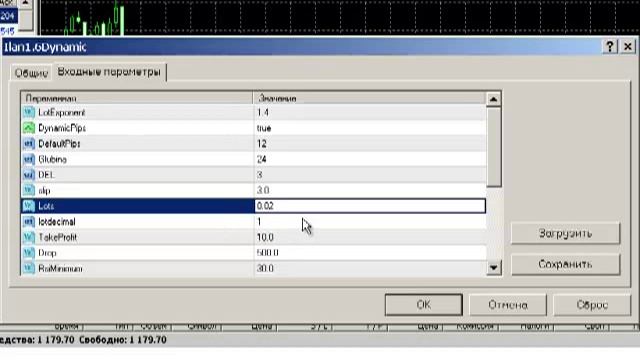Click the Отмена button
The image size is (640, 360).
point(508,305)
